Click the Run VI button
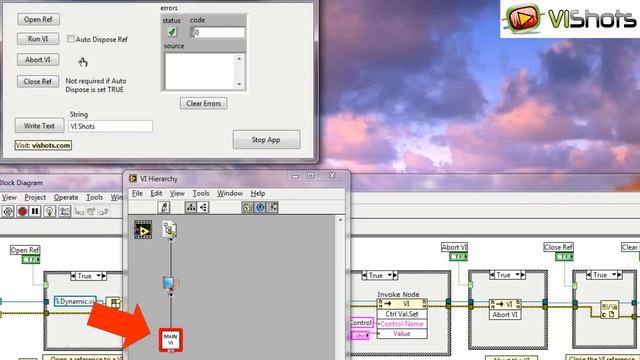Image resolution: width=640 pixels, height=360 pixels. coord(38,39)
